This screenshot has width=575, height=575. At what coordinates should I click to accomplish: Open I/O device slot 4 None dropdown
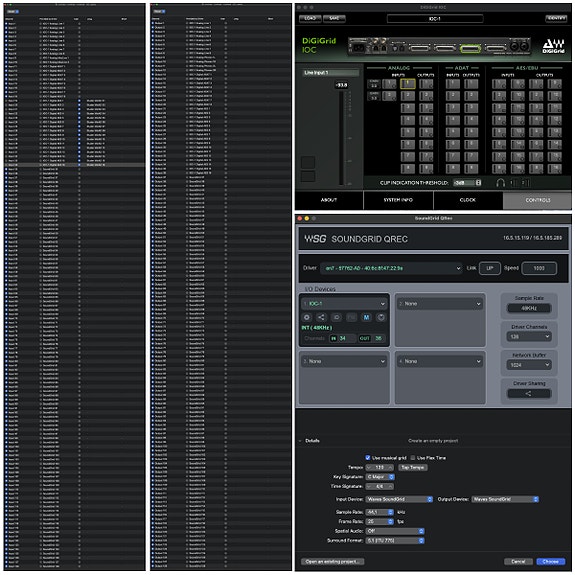click(440, 361)
